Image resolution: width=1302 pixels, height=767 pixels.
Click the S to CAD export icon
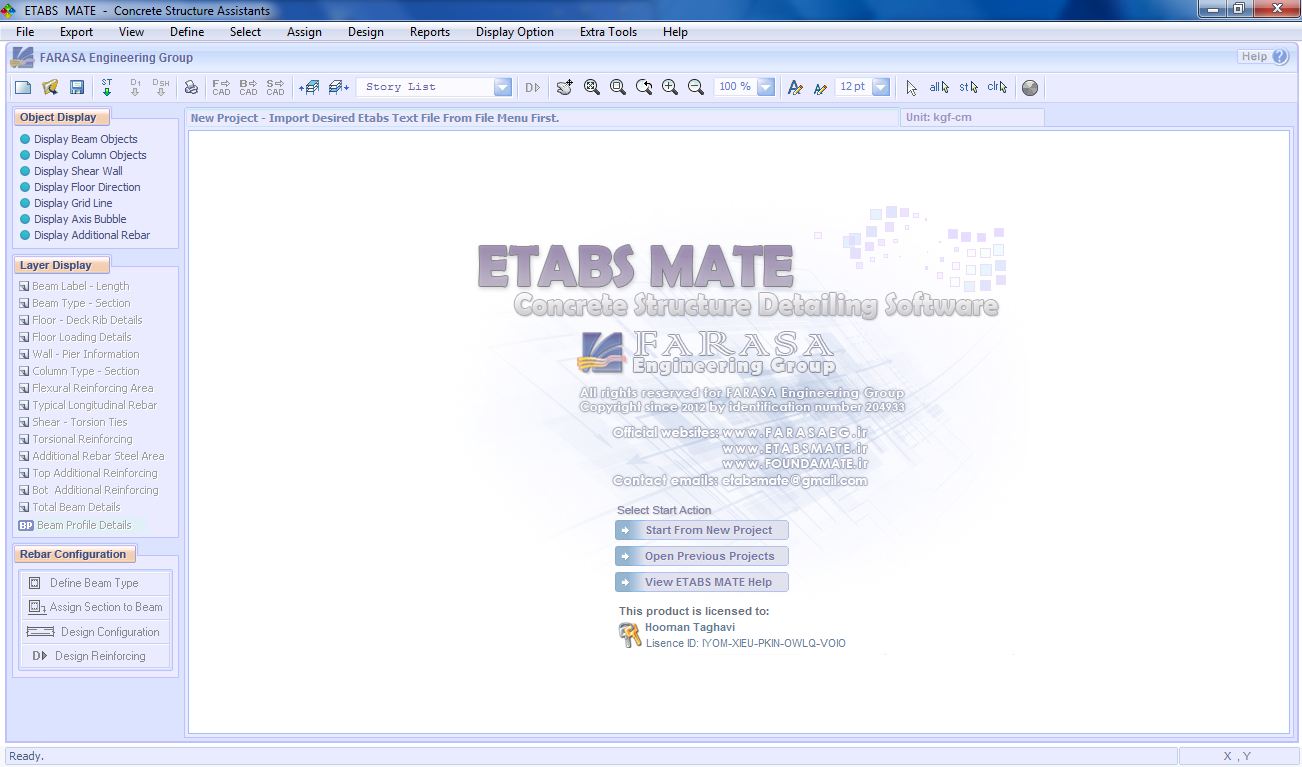(x=275, y=87)
